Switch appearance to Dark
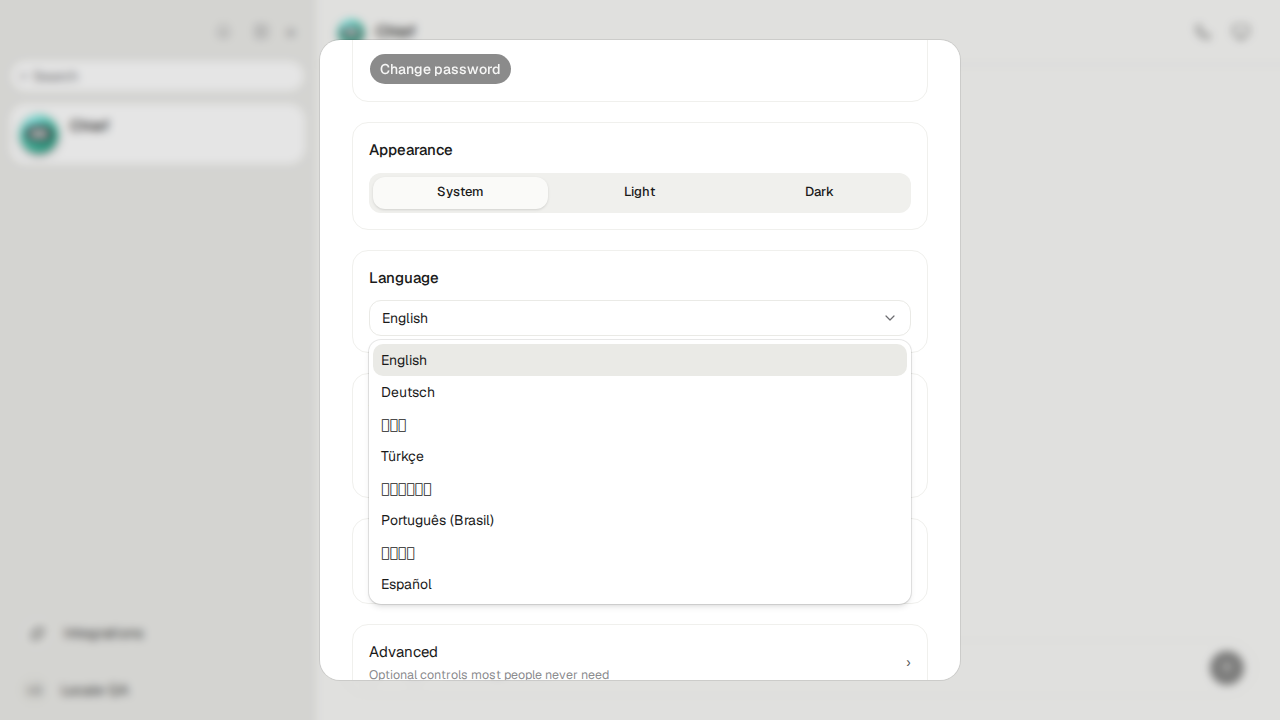The height and width of the screenshot is (720, 1280). tap(819, 192)
